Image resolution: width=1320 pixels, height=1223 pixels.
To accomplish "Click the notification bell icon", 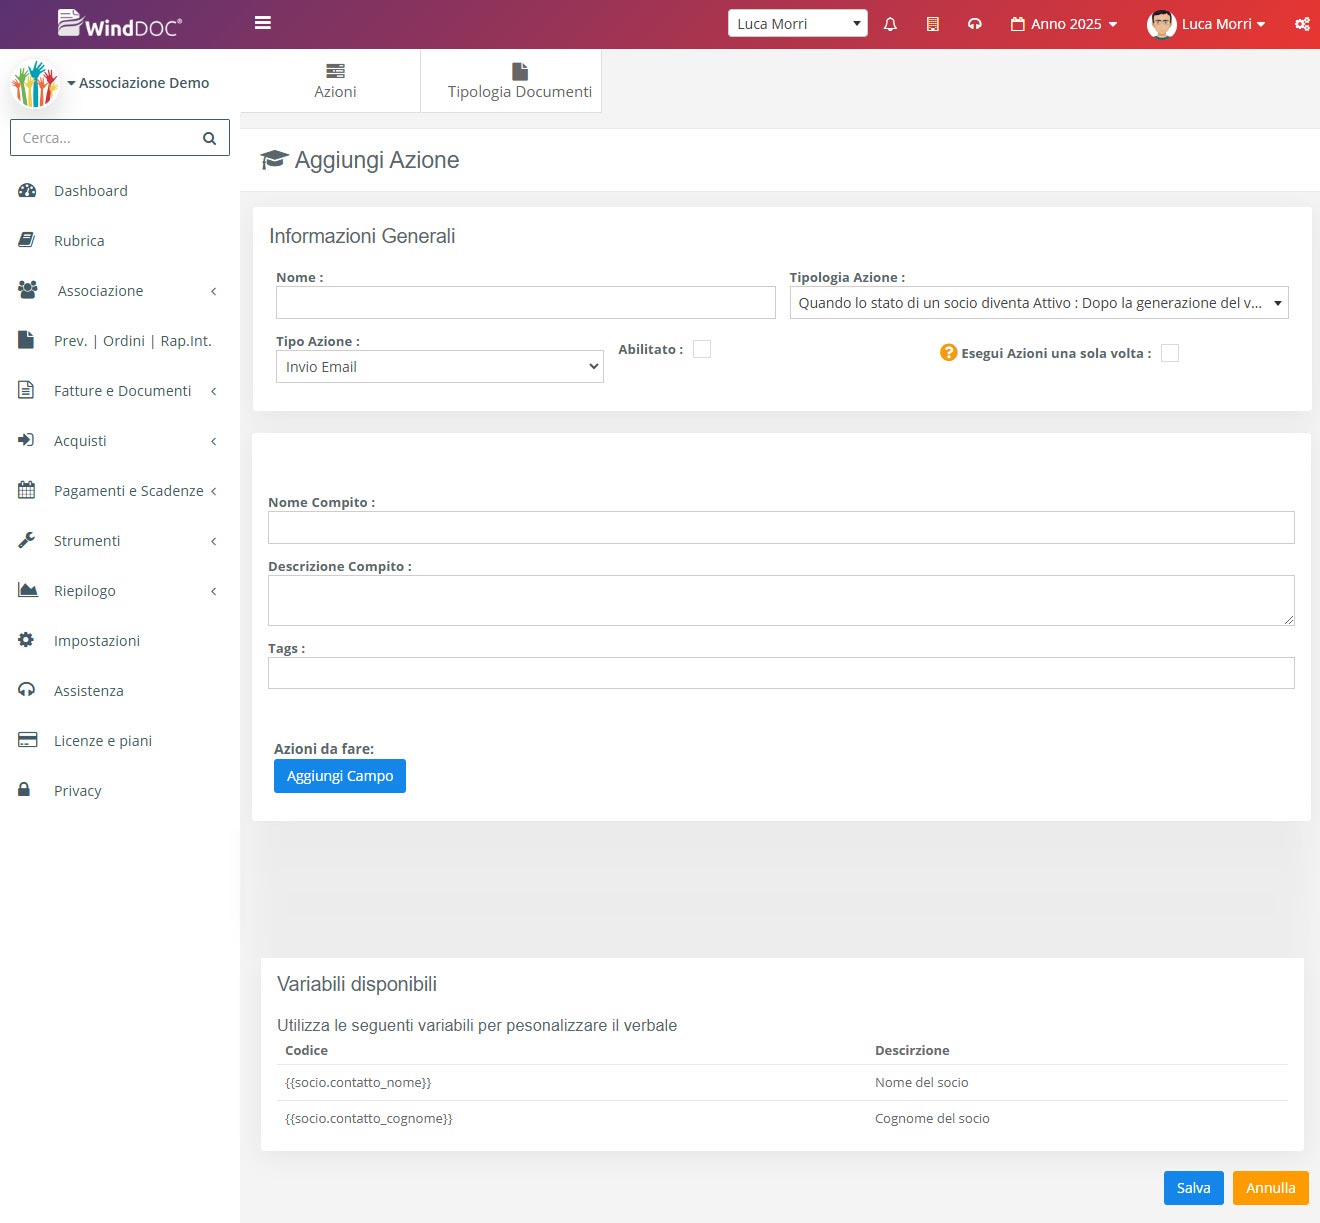I will 890,24.
